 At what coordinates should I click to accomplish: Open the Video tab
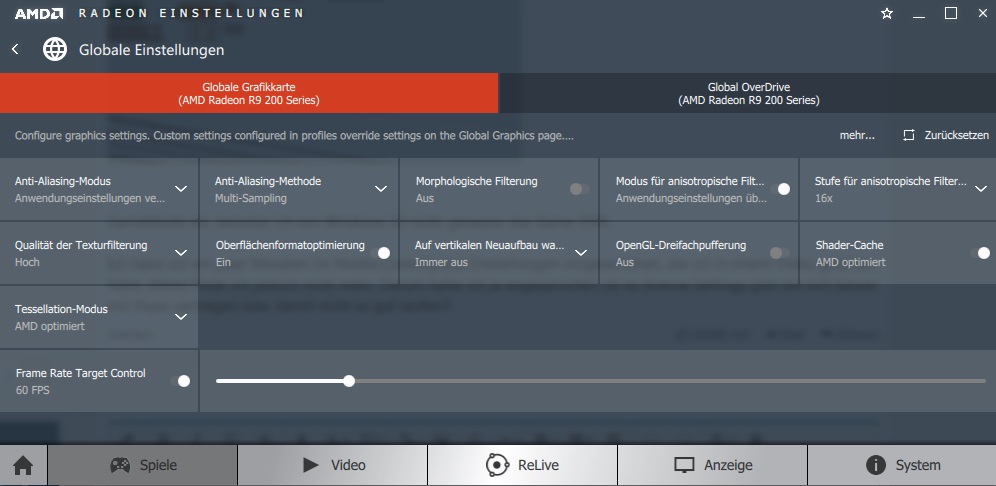pos(332,465)
